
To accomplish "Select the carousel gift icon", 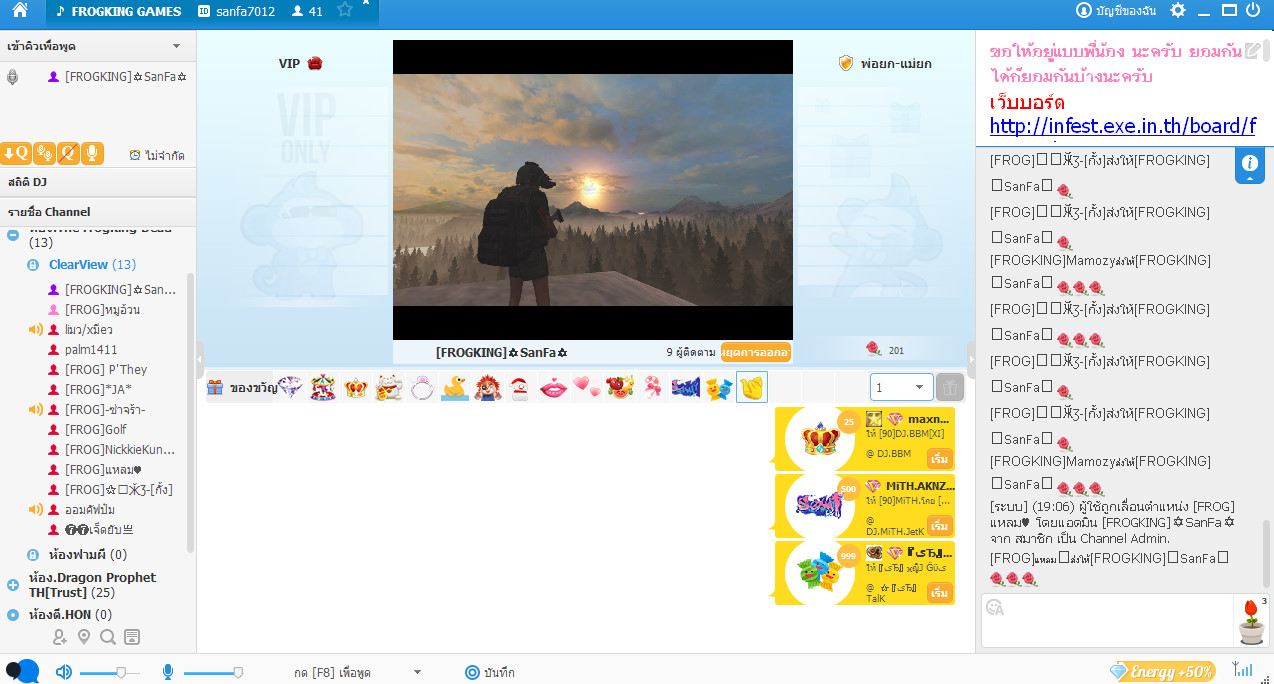I will pyautogui.click(x=323, y=387).
